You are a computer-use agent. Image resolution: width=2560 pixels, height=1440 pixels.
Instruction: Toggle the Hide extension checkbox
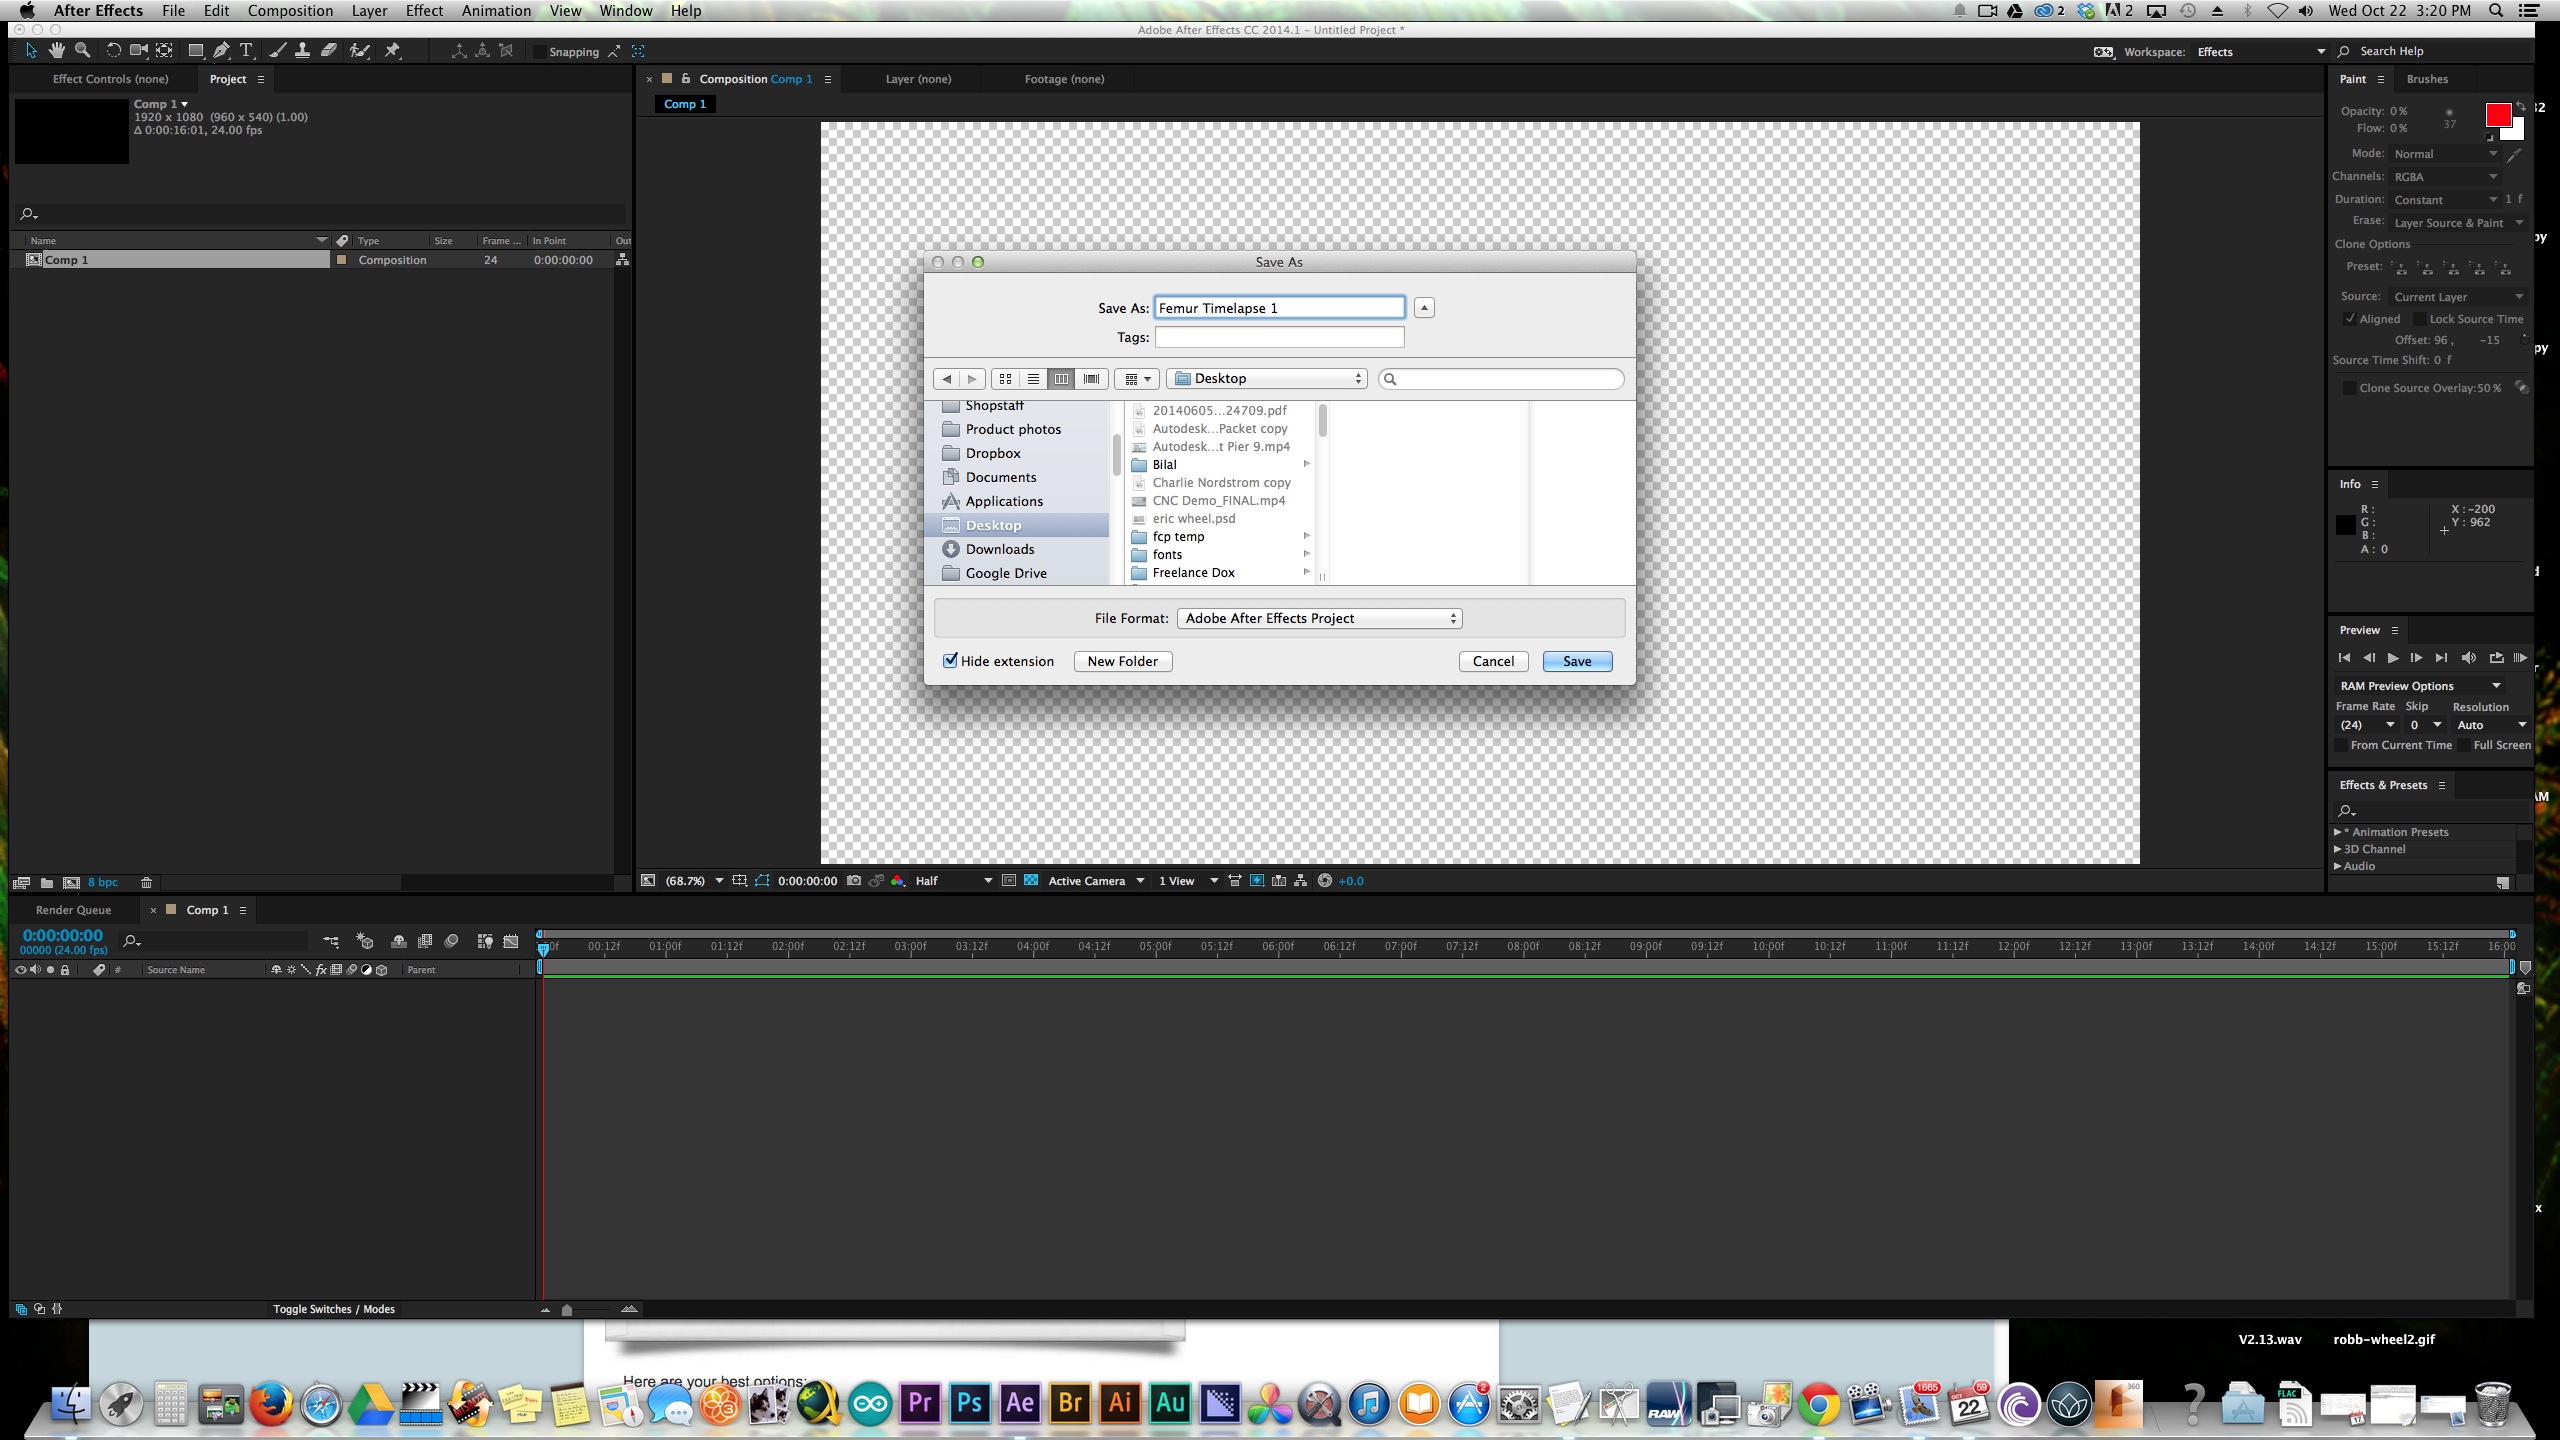(950, 661)
